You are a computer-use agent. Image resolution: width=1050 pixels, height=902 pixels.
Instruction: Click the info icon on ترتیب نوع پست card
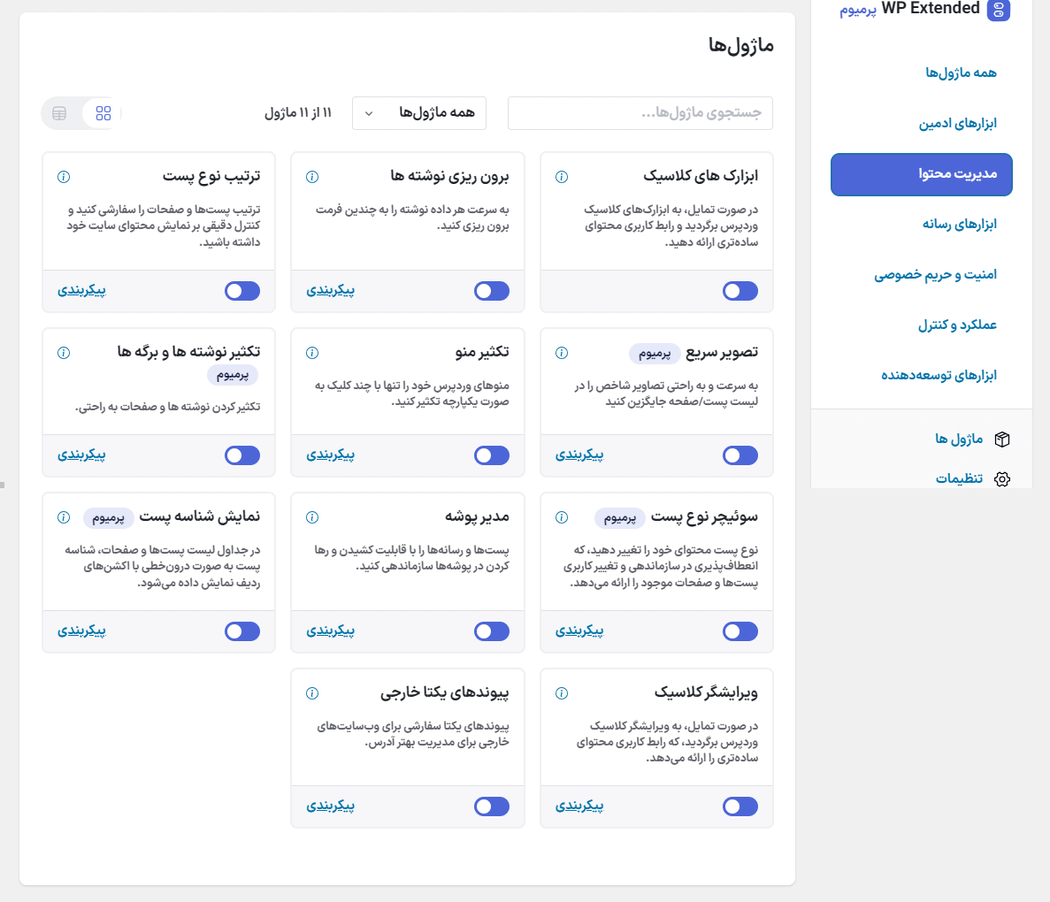tap(63, 176)
